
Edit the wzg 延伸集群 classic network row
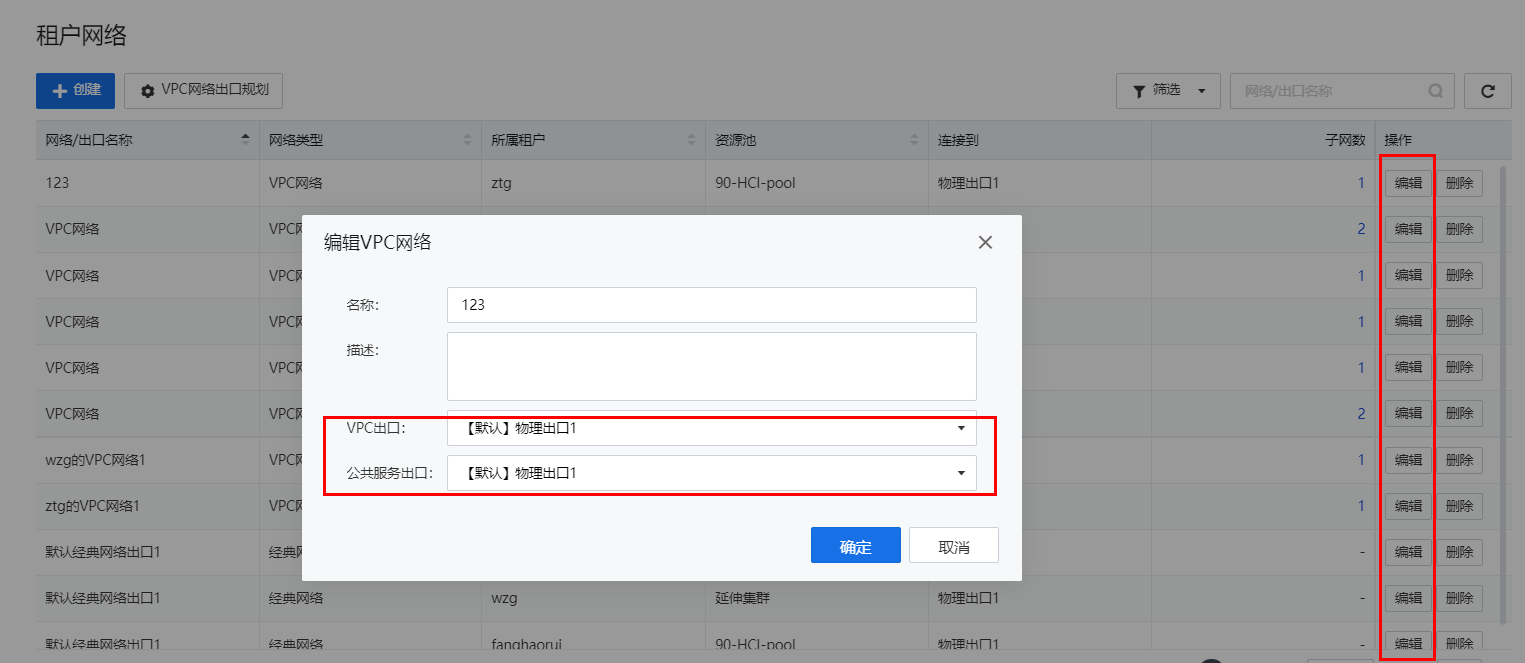pyautogui.click(x=1408, y=597)
